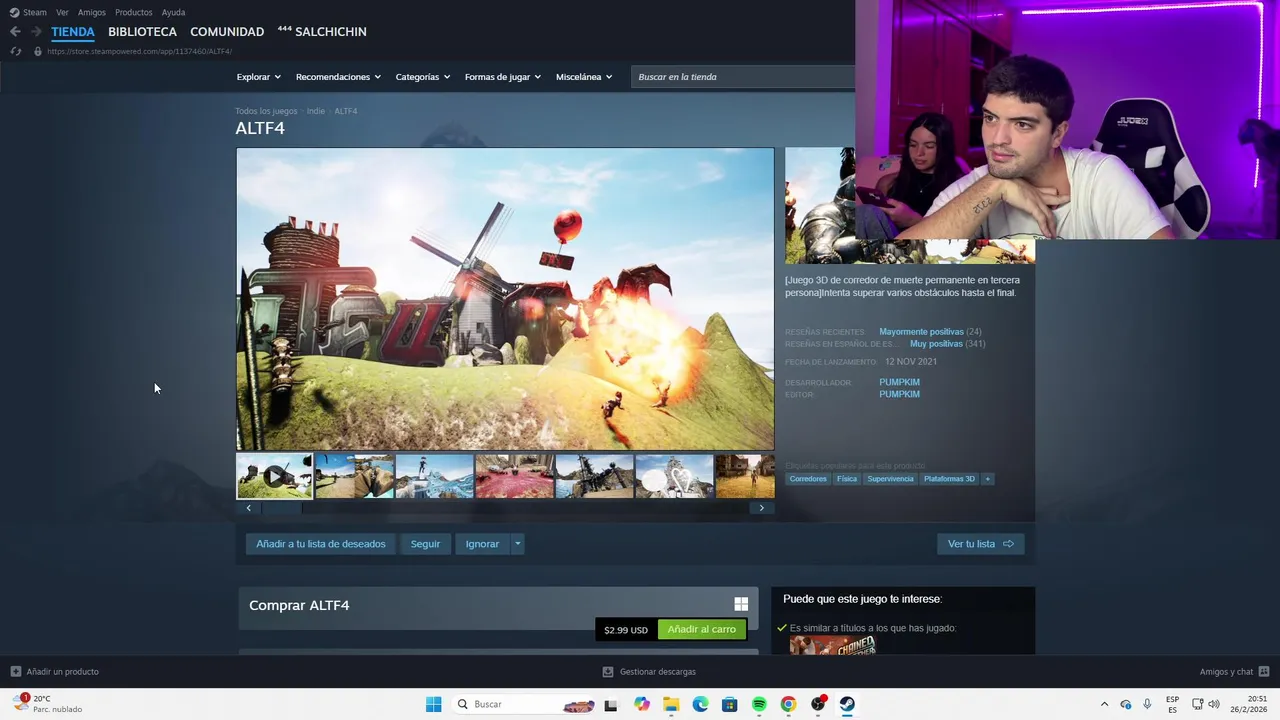
Task: Expand the Formas de jugar dropdown
Action: pos(503,77)
